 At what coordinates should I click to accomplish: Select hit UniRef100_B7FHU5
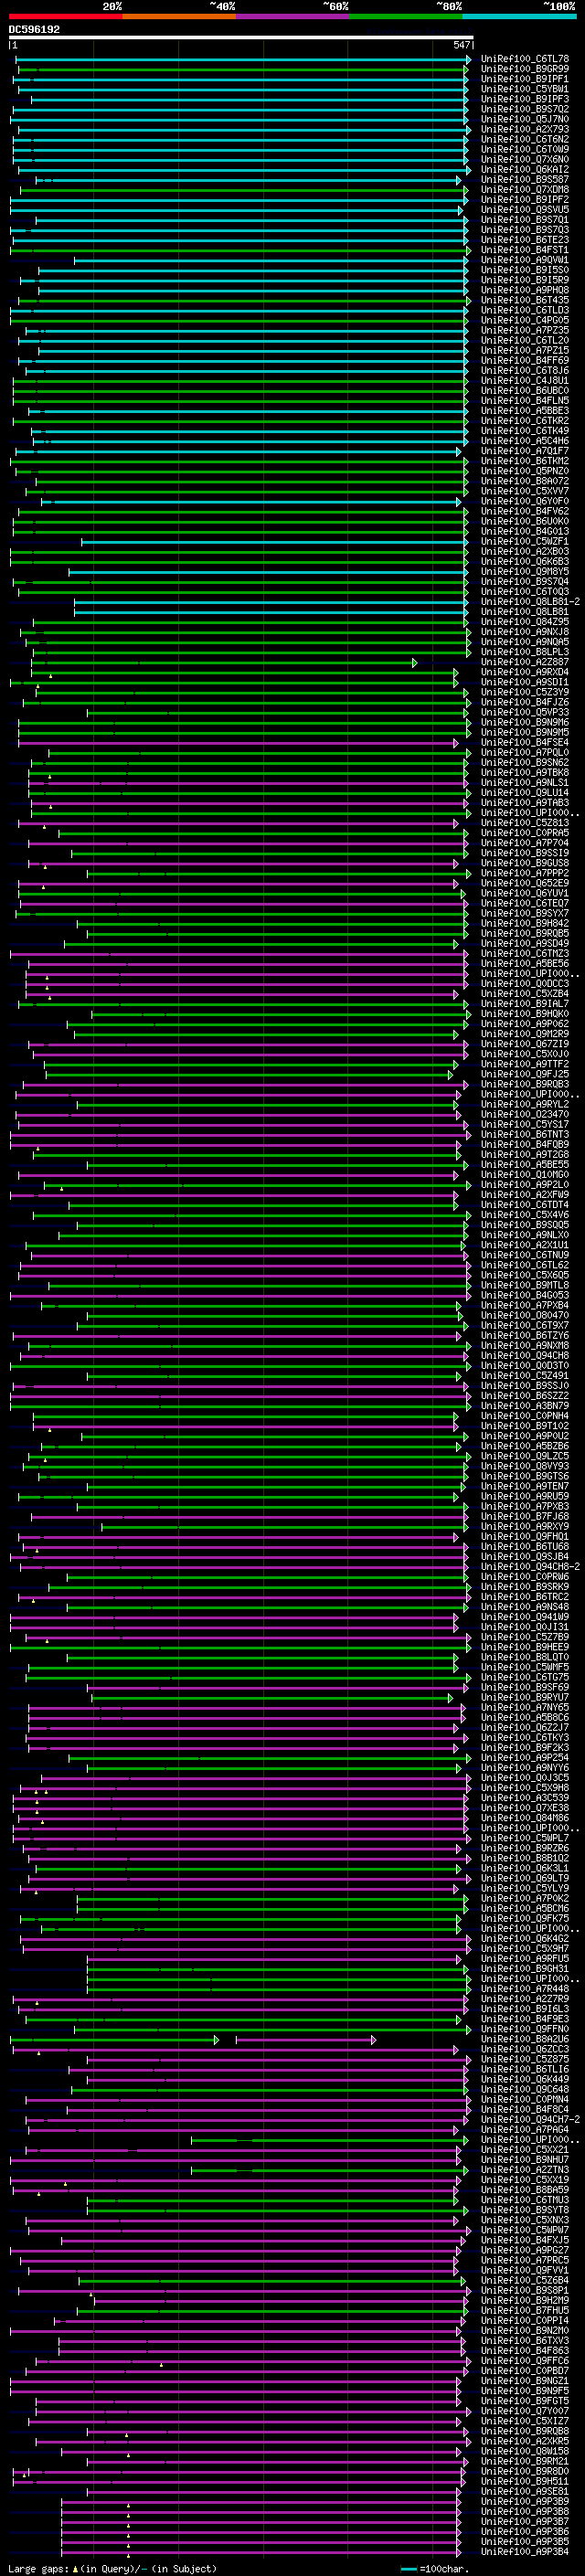coord(525,2311)
